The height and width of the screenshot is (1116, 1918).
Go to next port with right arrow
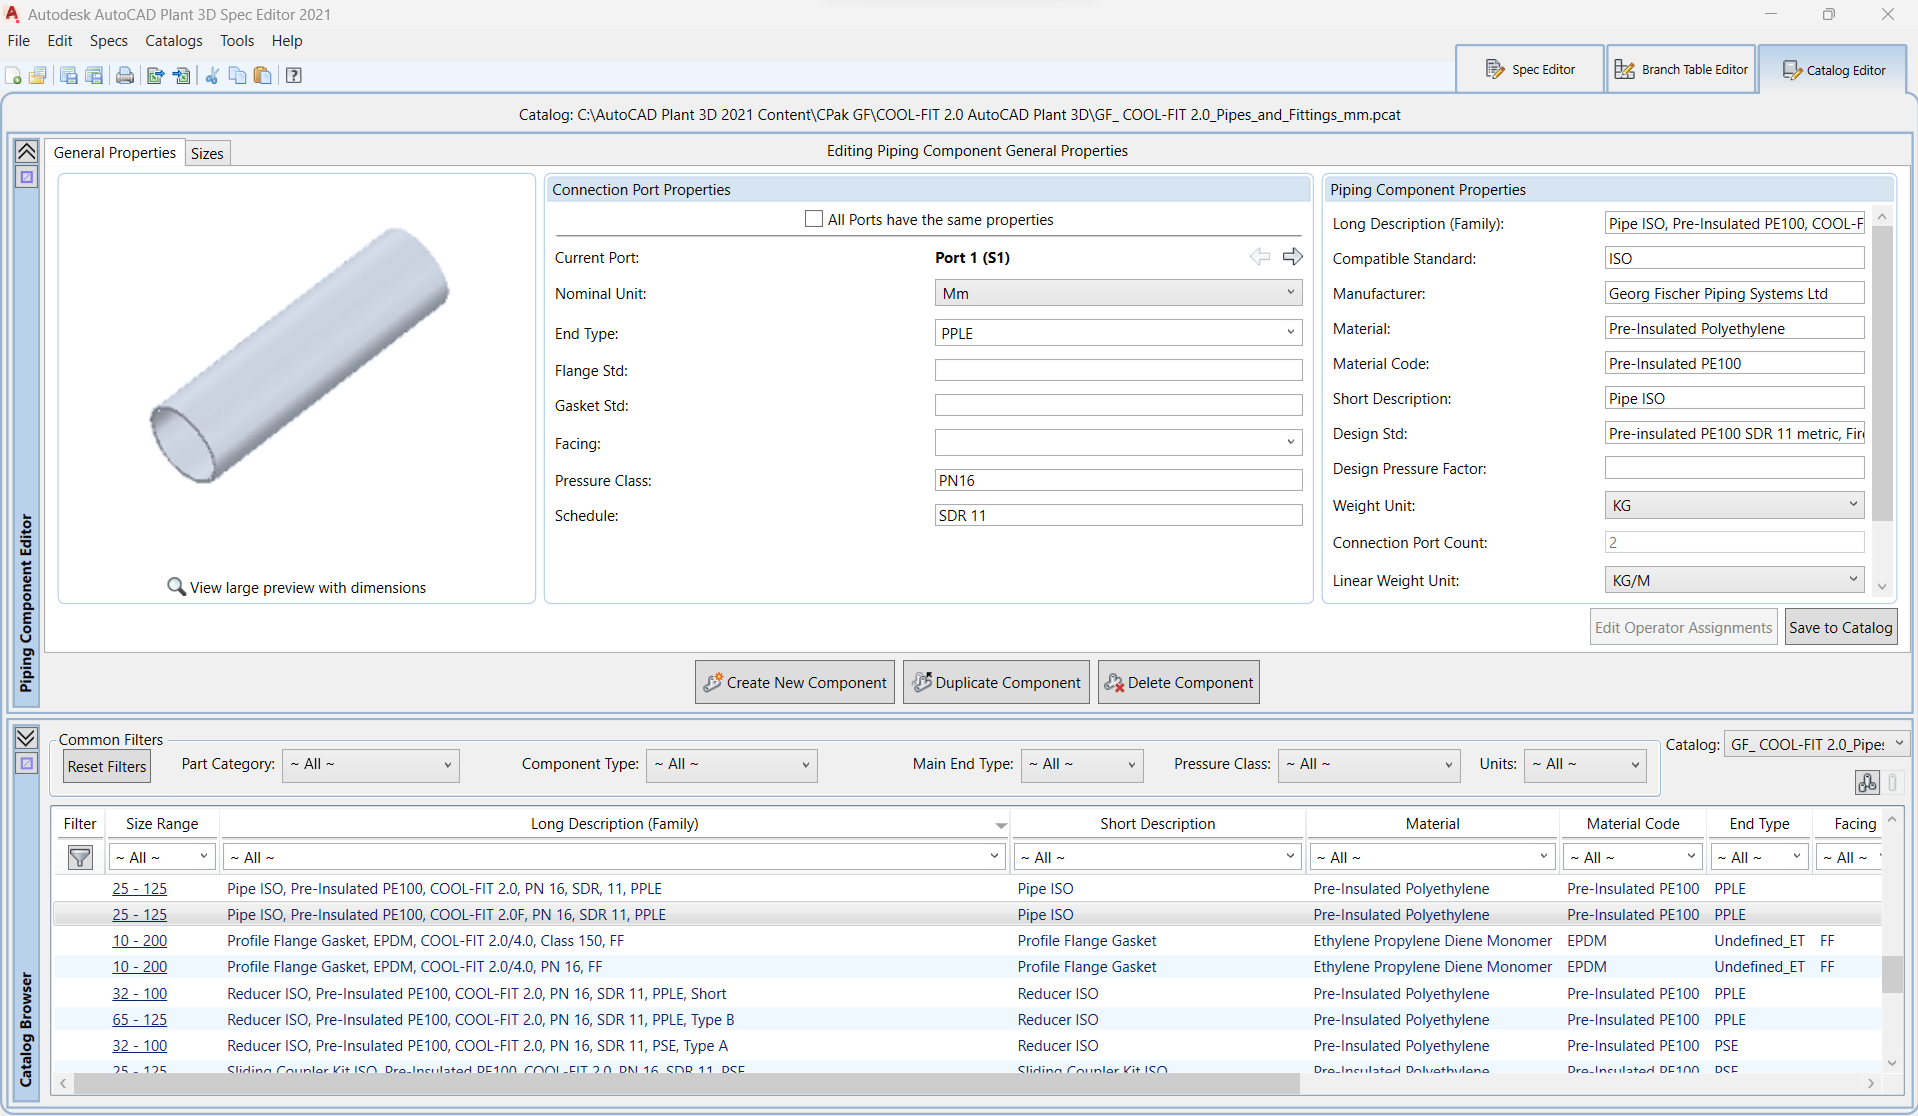click(1292, 257)
